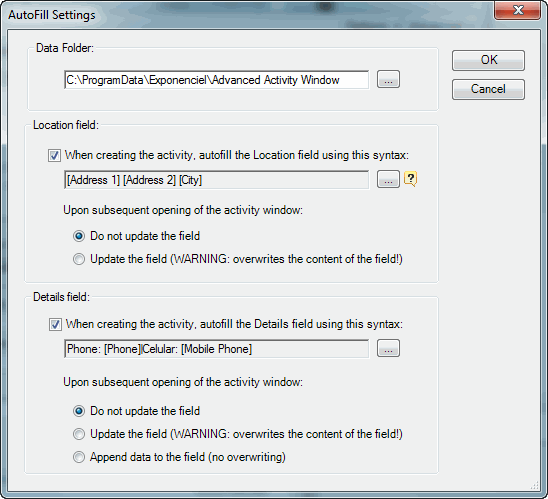Open the Details field syntax builder button
The width and height of the screenshot is (548, 499).
point(388,348)
